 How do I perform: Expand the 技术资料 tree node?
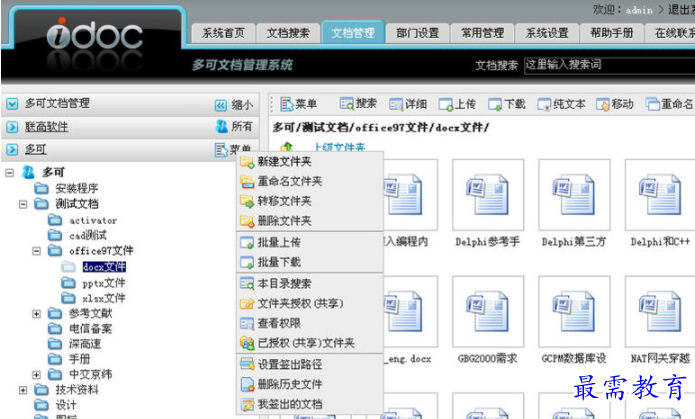pos(23,390)
